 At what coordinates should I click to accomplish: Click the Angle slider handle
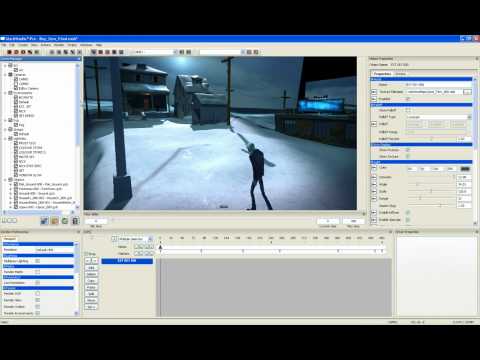point(417,184)
